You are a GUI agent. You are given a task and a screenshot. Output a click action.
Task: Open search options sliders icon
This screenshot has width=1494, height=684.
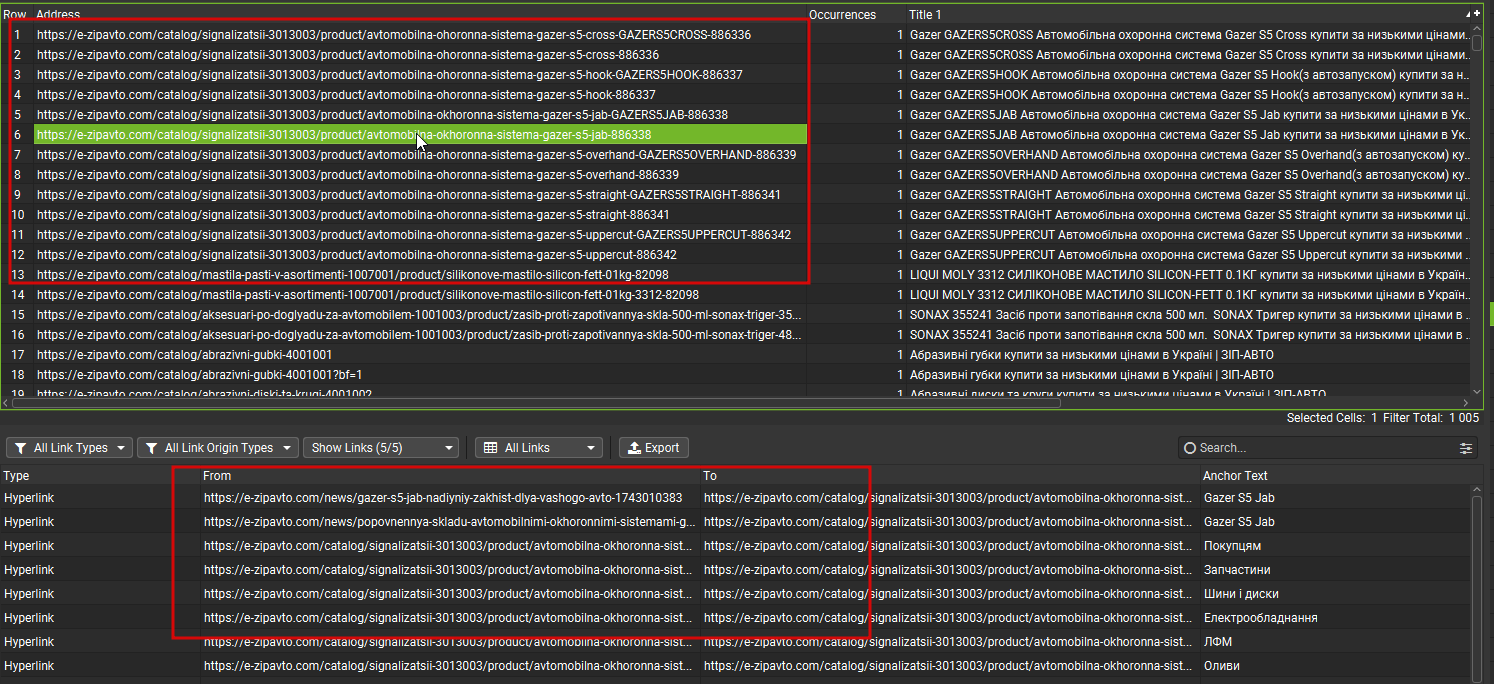[1466, 448]
